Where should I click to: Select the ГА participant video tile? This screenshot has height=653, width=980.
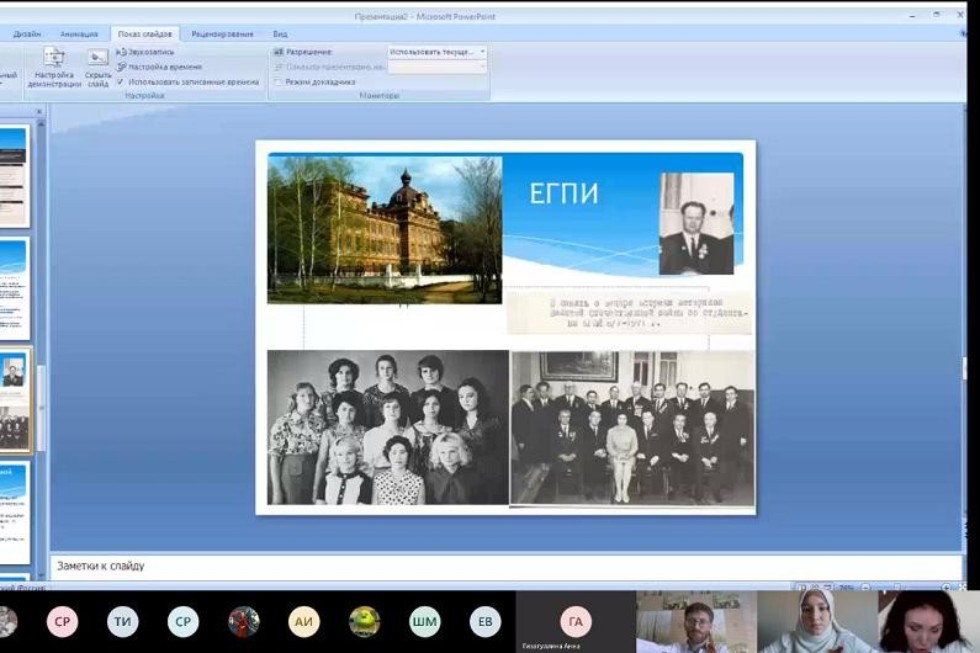point(575,622)
